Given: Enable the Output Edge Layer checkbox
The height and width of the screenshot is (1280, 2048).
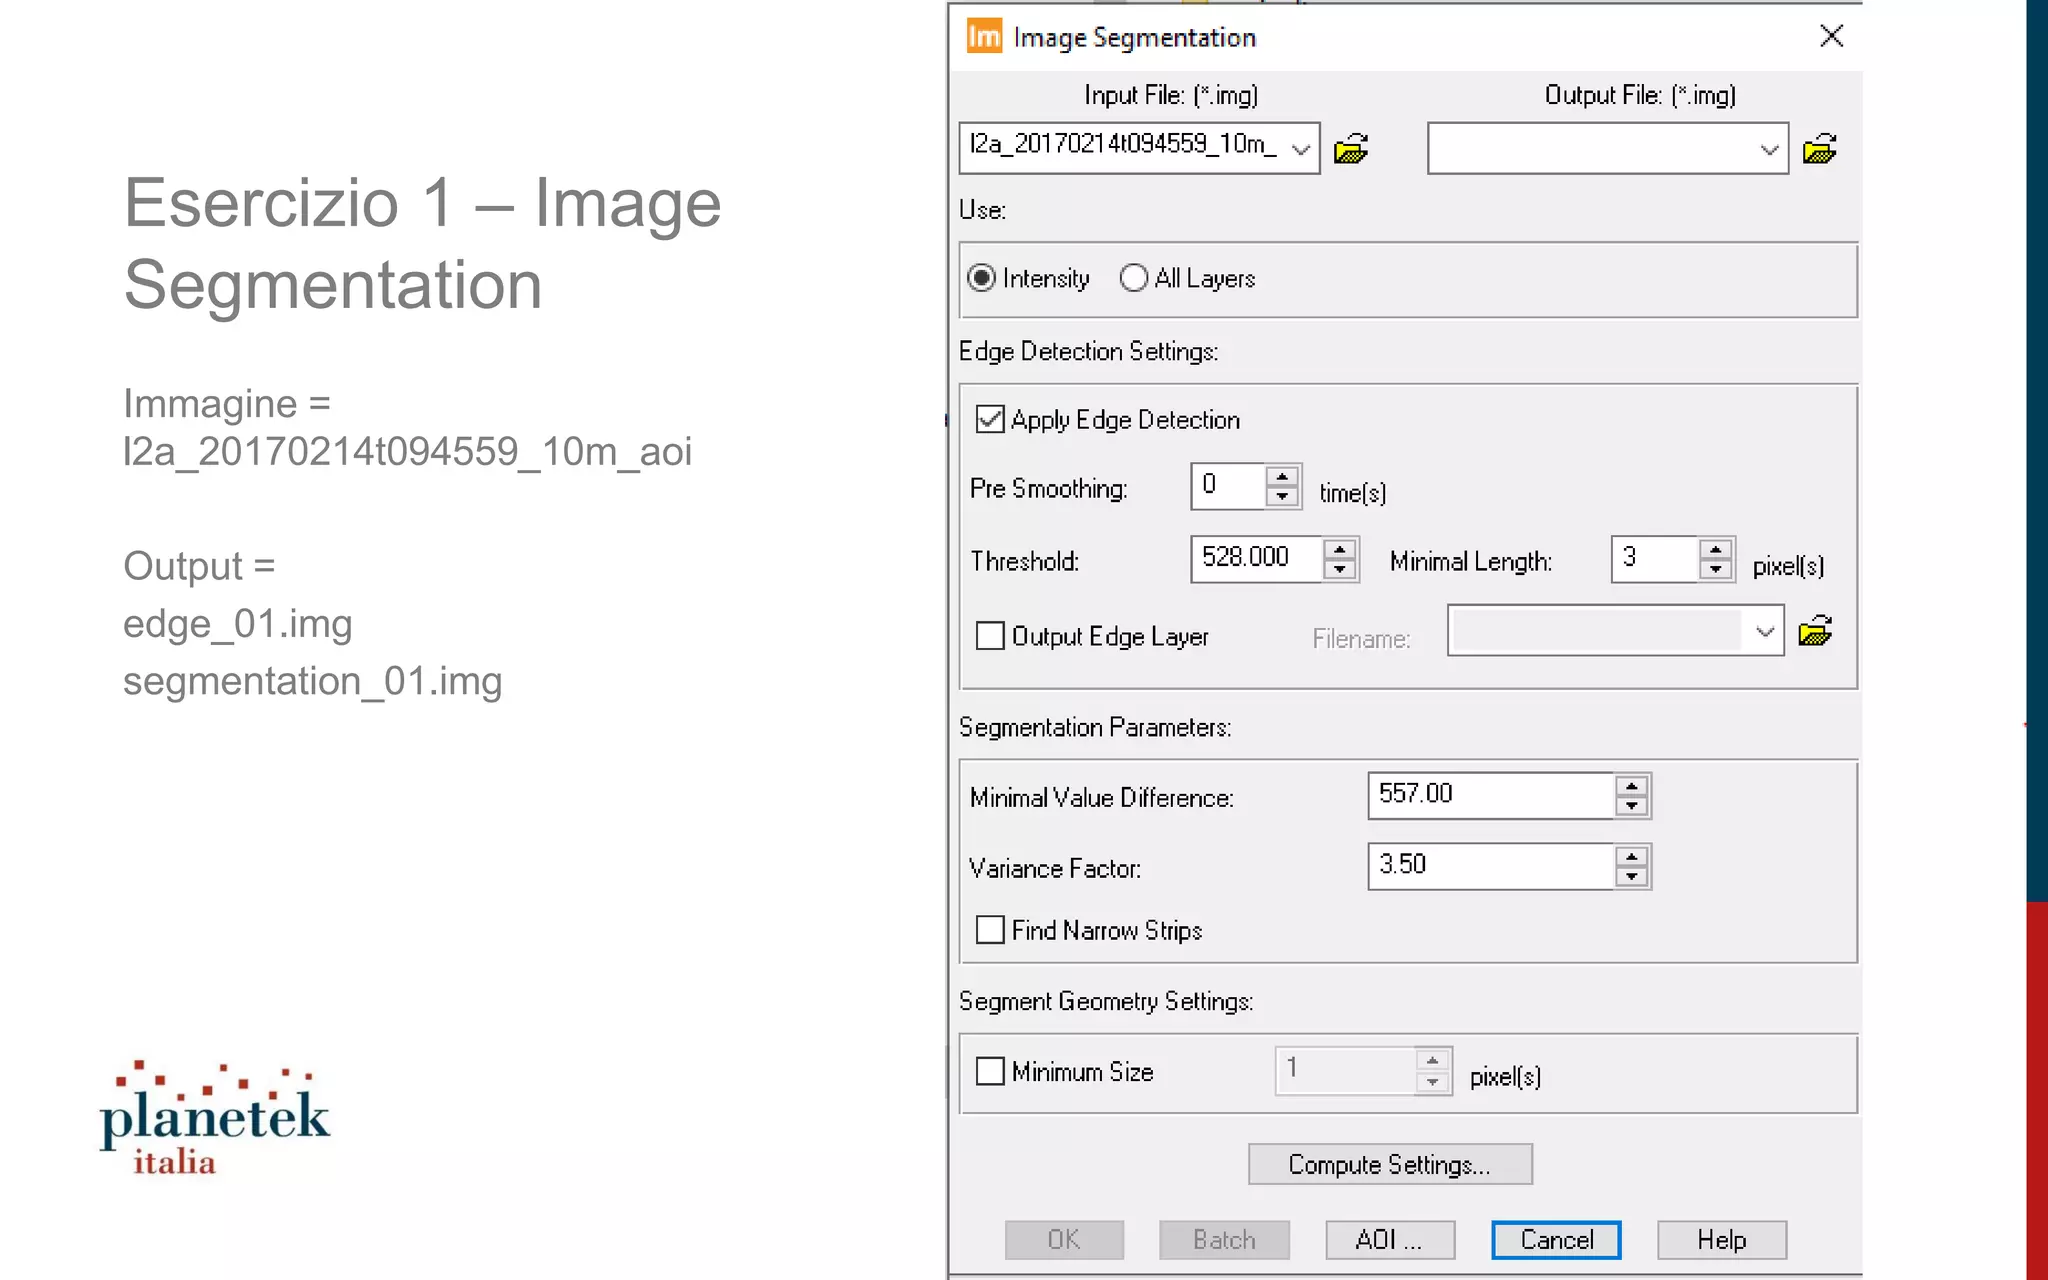Looking at the screenshot, I should 990,636.
